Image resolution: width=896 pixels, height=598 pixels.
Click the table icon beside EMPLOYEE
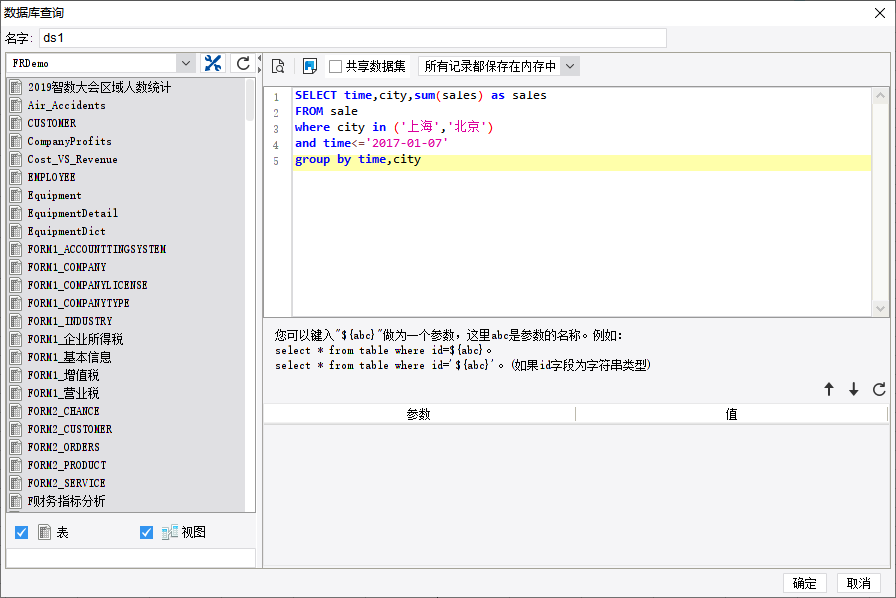16,177
